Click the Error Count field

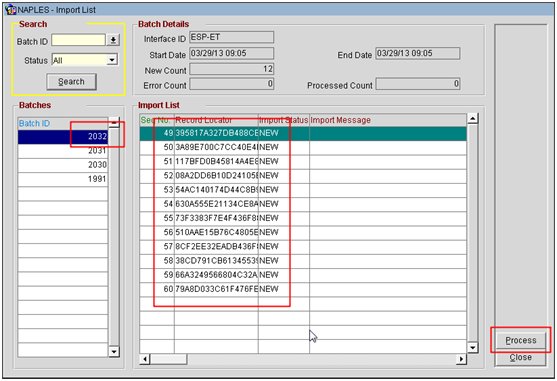(x=231, y=84)
